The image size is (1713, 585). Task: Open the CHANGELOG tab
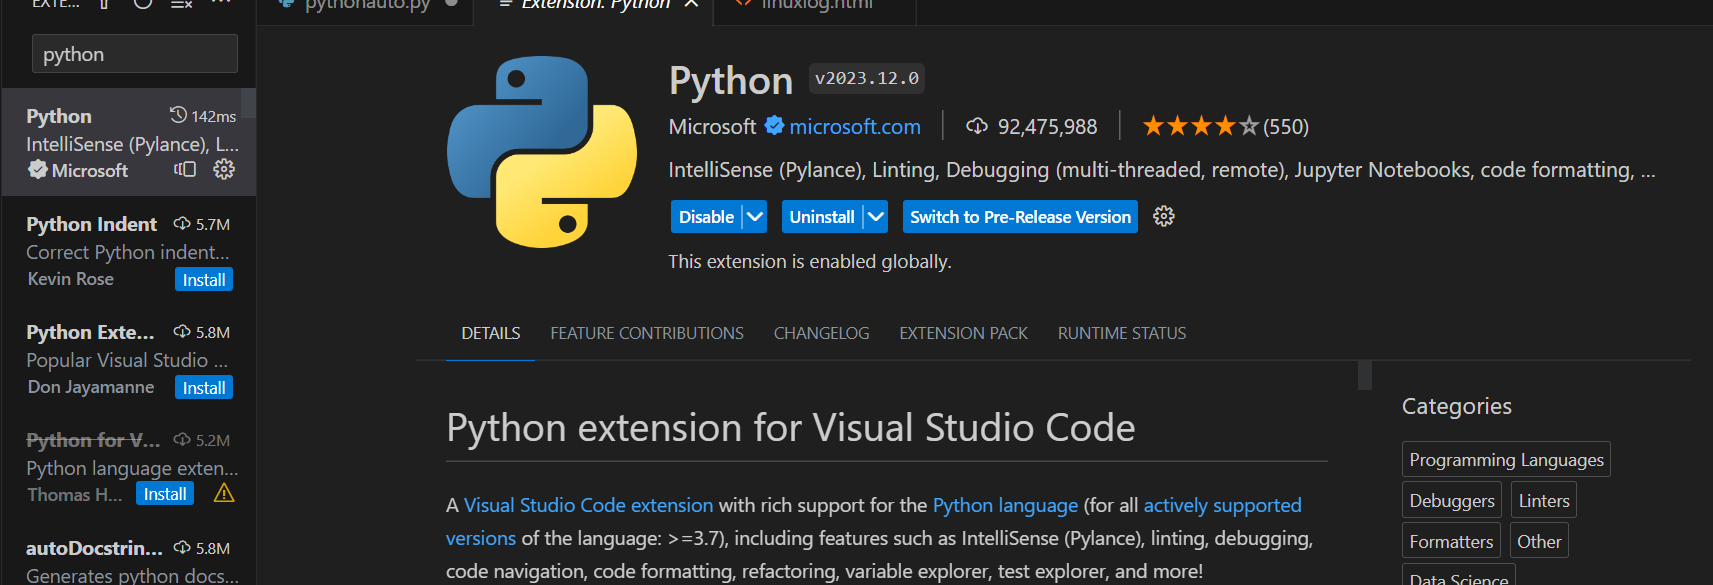pos(822,333)
